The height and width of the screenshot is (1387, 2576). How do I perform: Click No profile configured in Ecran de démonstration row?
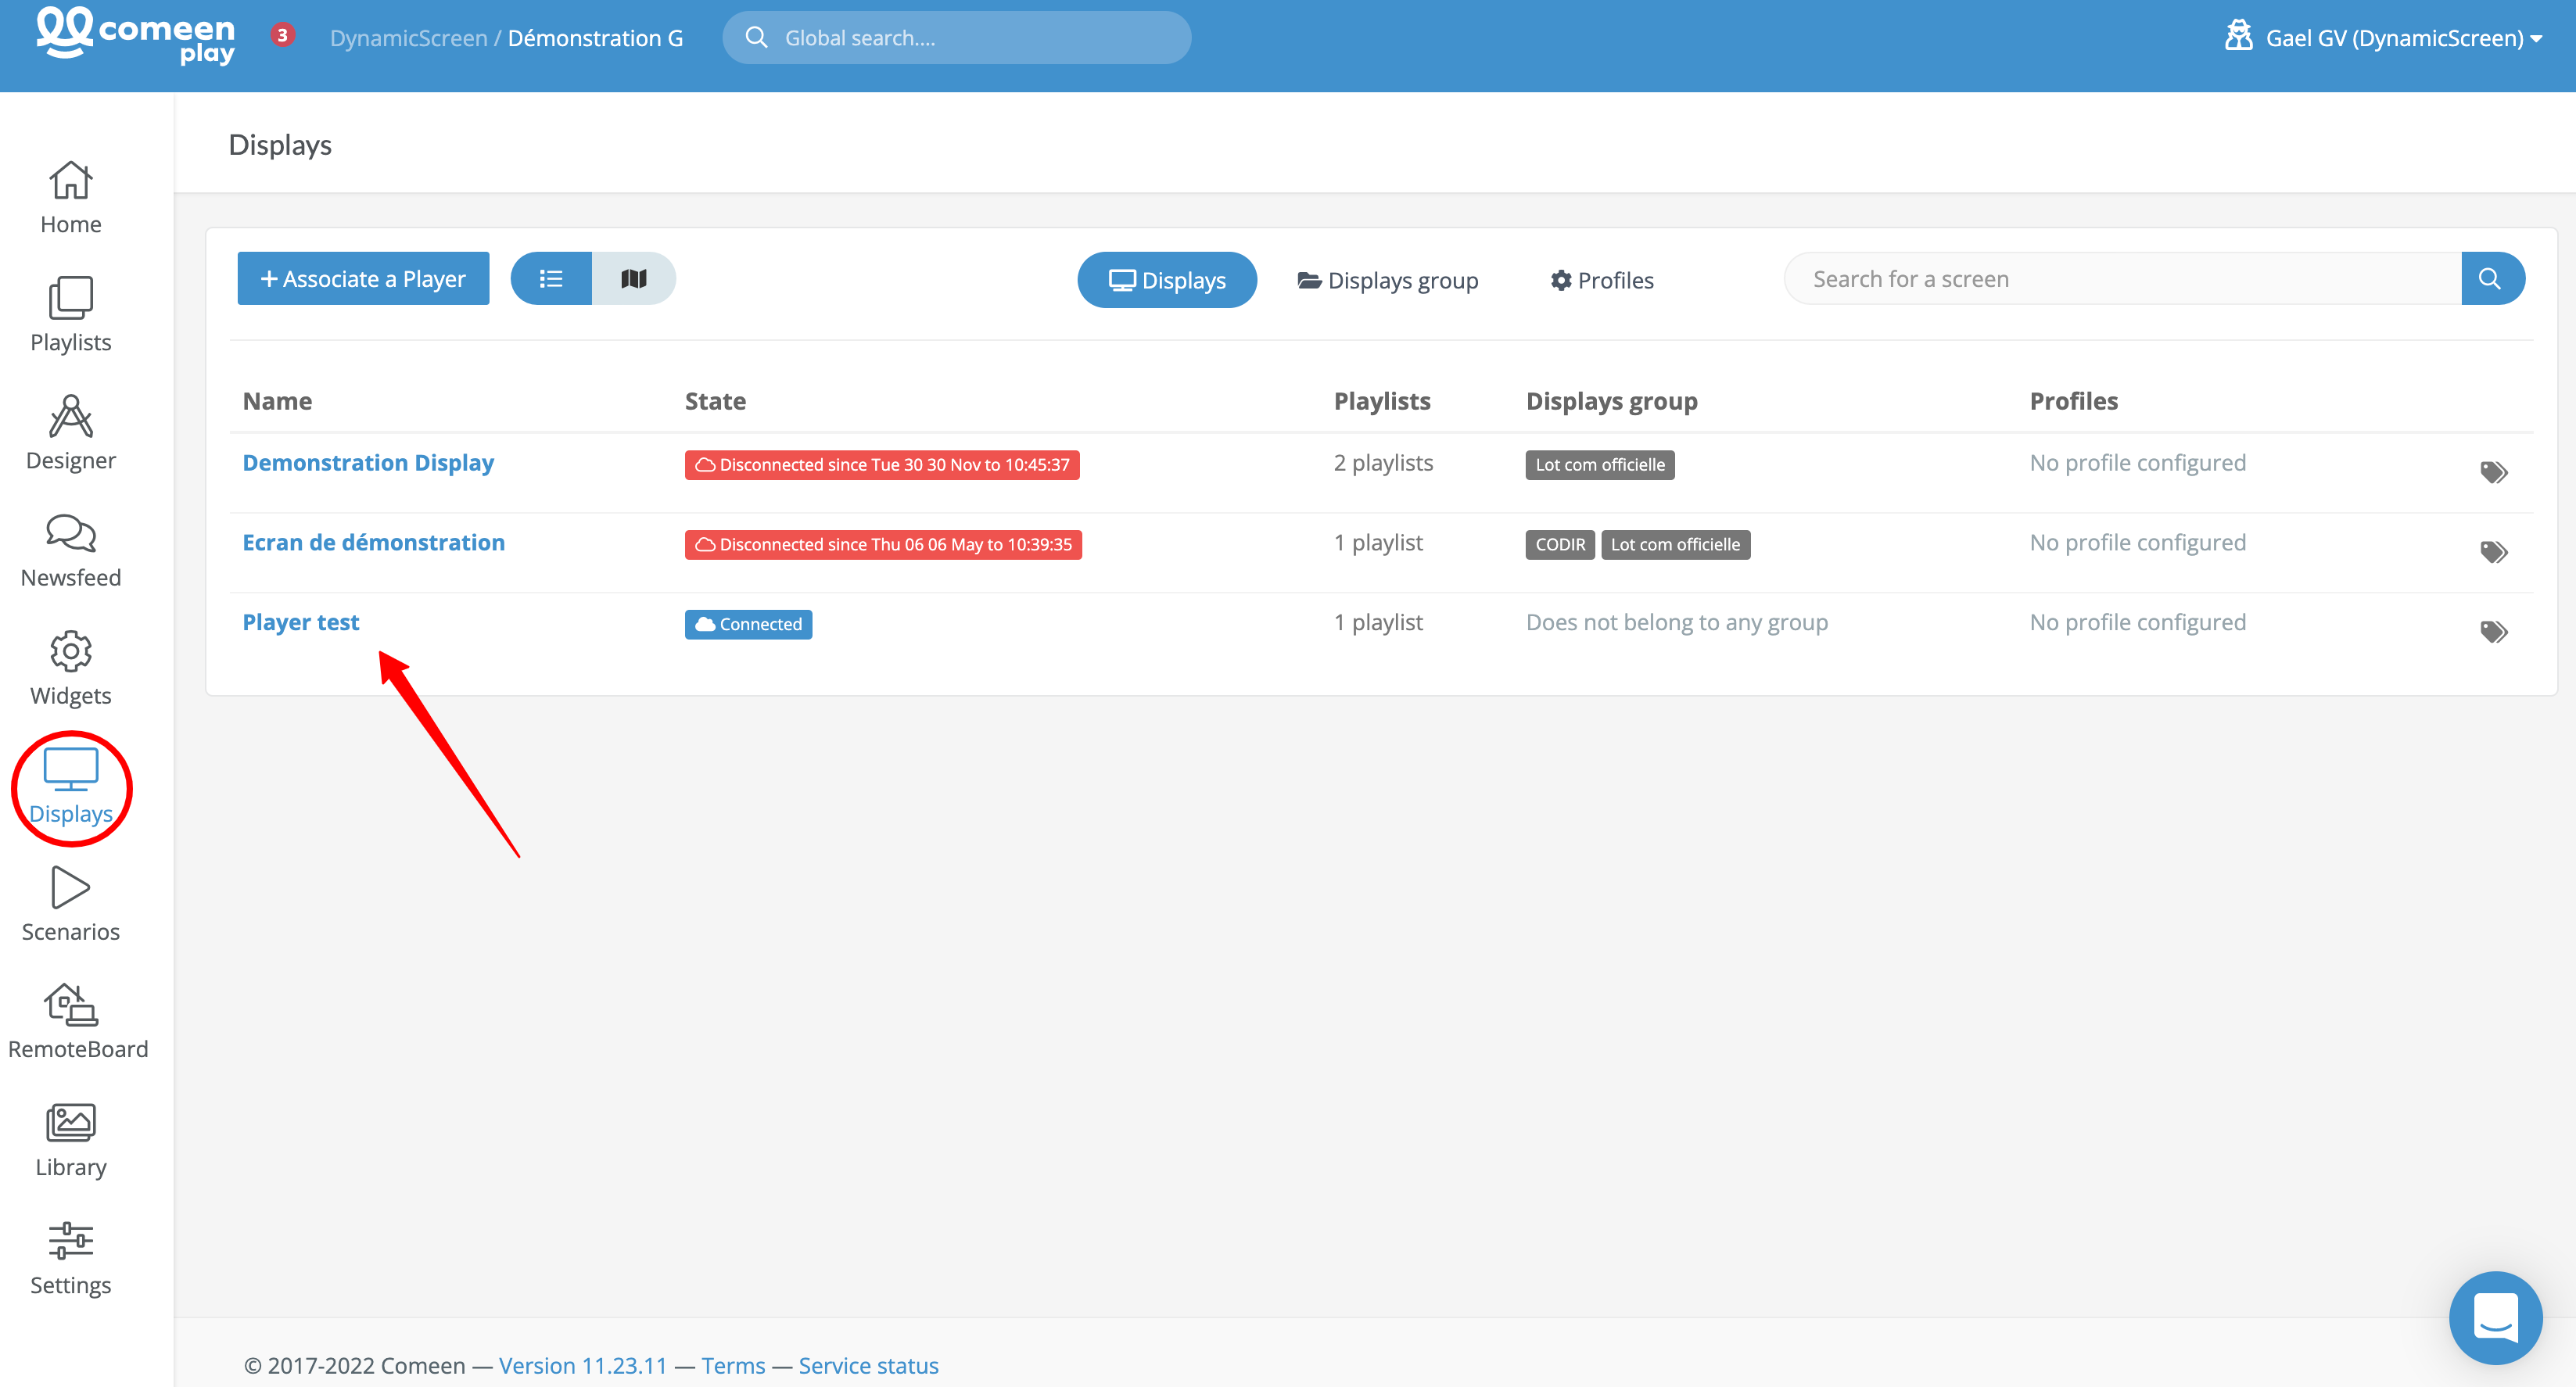(x=2137, y=542)
